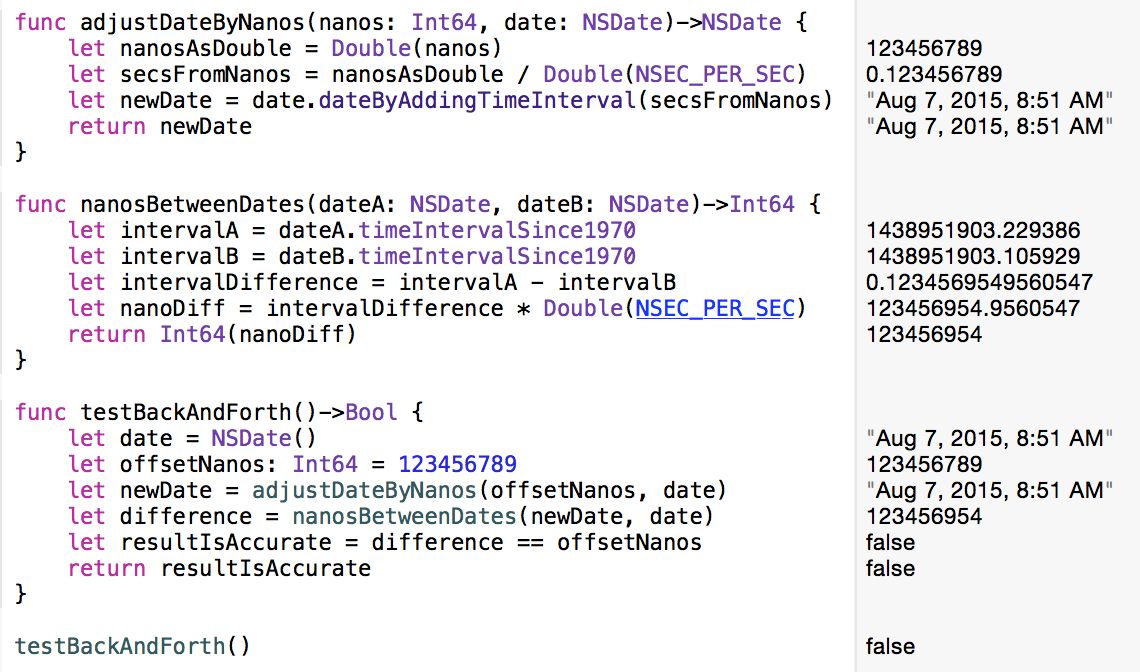1140x672 pixels.
Task: Click the underlined NSEC_PER_SEC link in nanoDiff line
Action: pos(715,309)
